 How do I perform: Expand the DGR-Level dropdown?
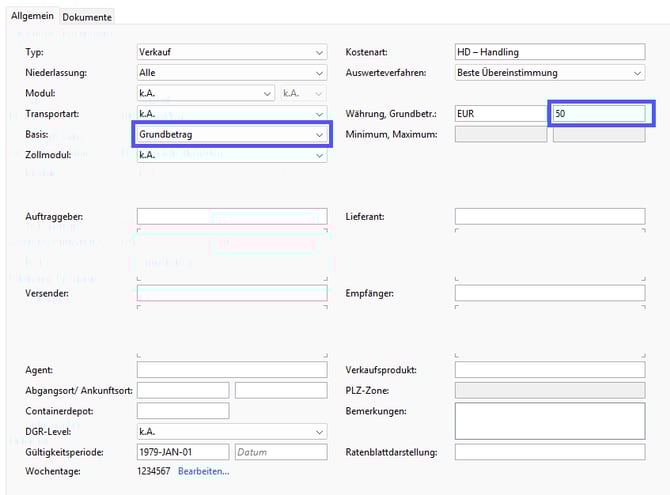[x=231, y=431]
